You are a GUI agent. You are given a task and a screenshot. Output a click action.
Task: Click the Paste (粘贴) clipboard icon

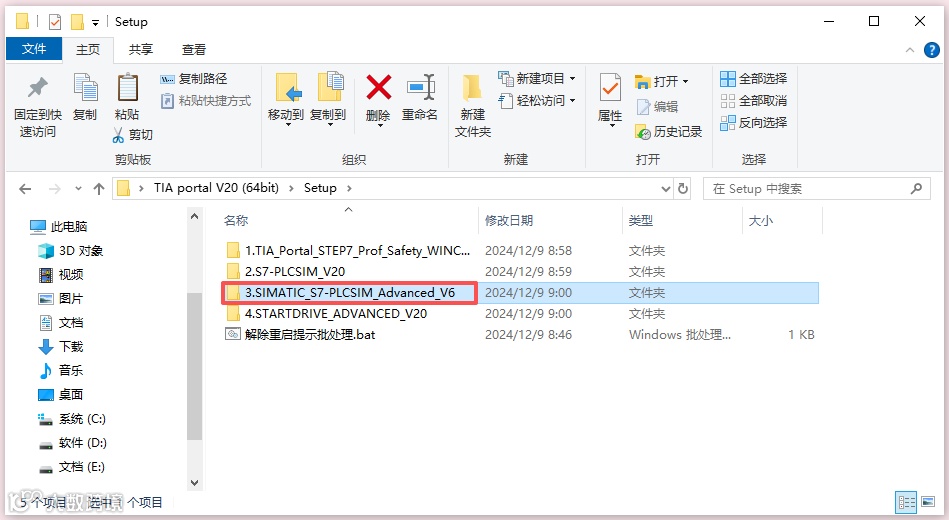pyautogui.click(x=127, y=88)
